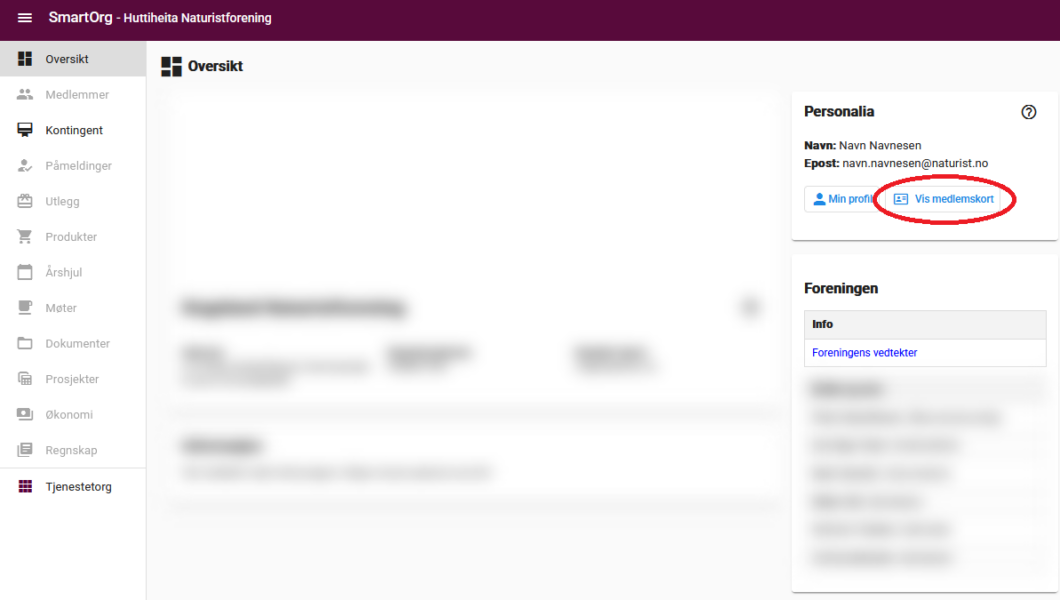Image resolution: width=1060 pixels, height=600 pixels.
Task: Go to the Prosjekter section
Action: (x=72, y=379)
